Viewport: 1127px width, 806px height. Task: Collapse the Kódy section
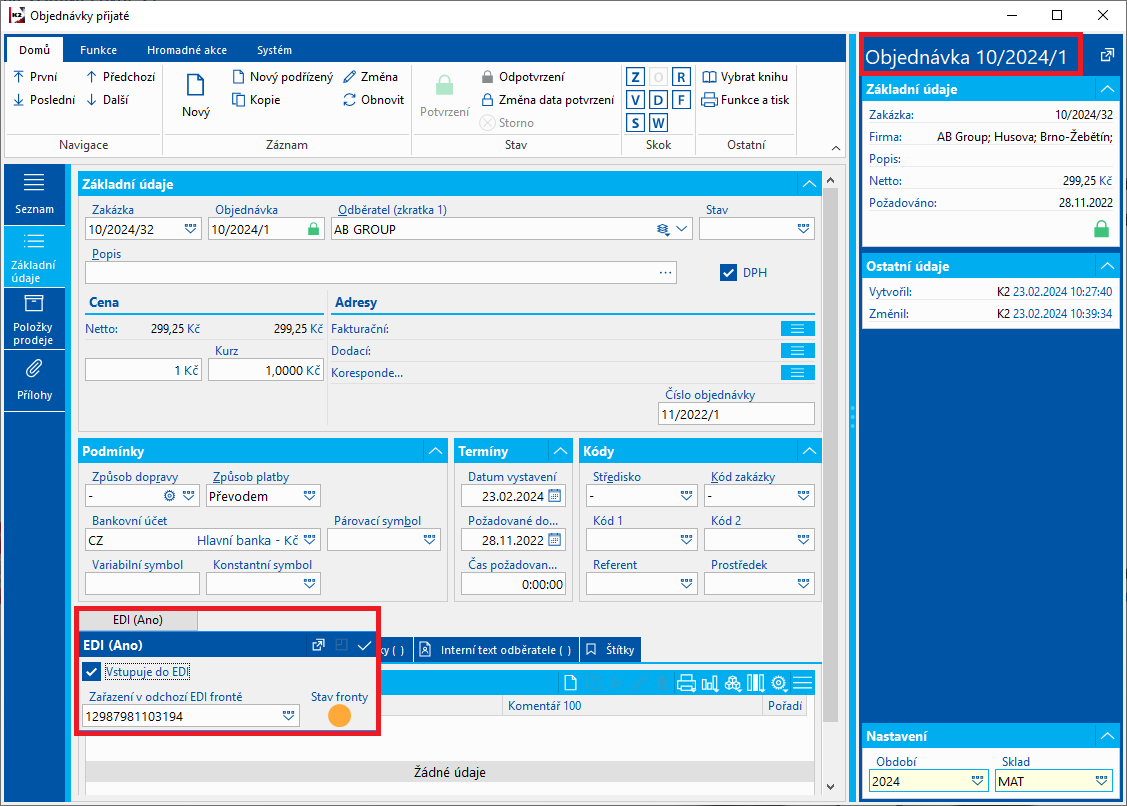[x=809, y=452]
